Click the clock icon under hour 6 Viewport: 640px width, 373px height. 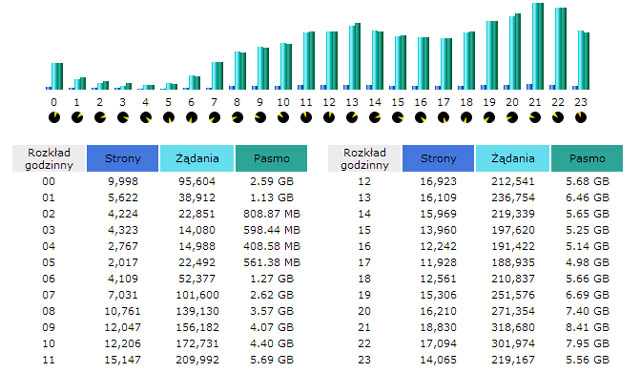(x=191, y=118)
